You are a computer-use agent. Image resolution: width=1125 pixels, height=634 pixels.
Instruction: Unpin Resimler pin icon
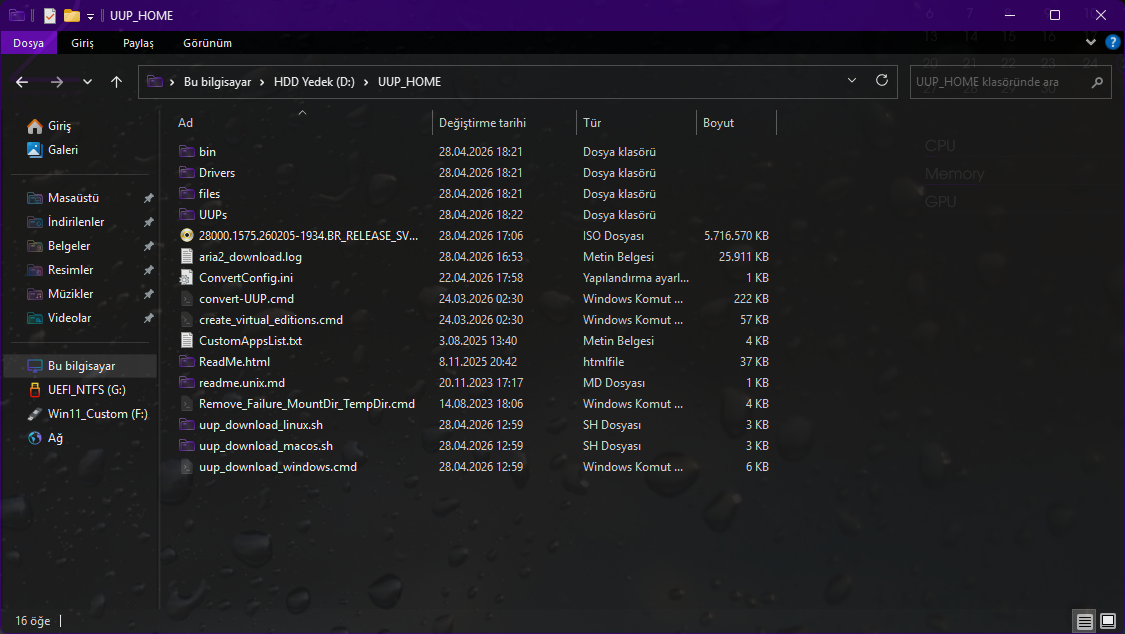tap(148, 270)
